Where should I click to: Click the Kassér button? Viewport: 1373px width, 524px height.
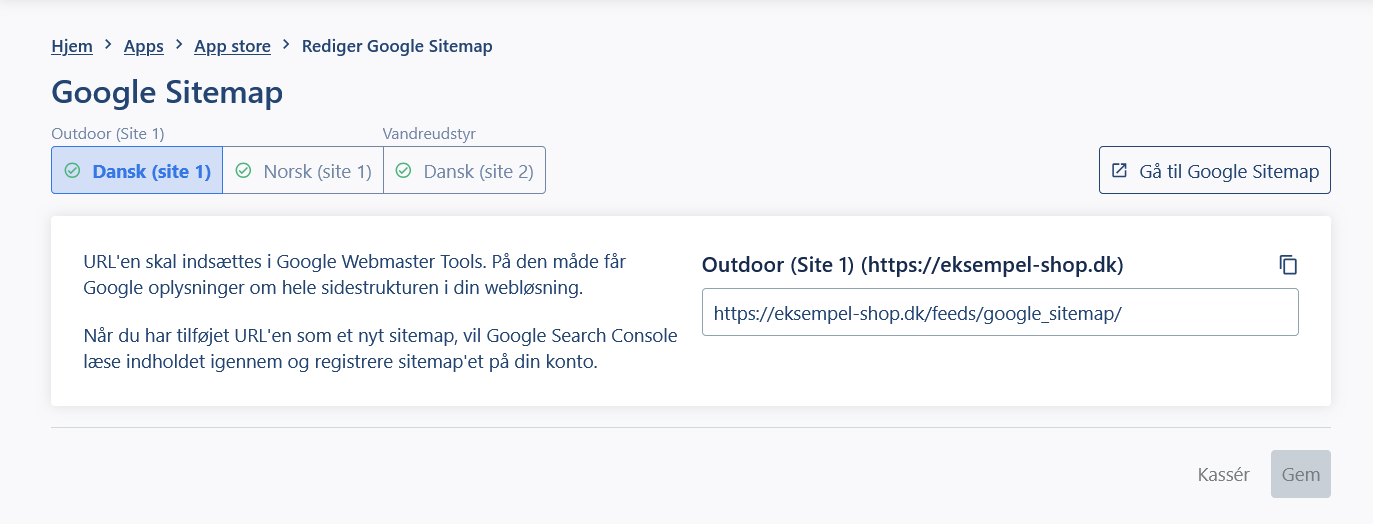click(x=1223, y=475)
